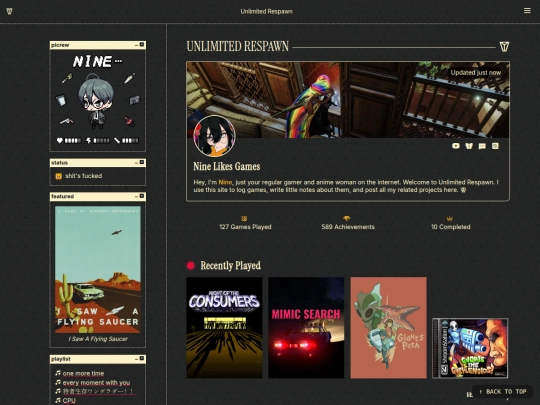540x405 pixels.
Task: Click the music note beside 'CPU'
Action: pos(58,400)
